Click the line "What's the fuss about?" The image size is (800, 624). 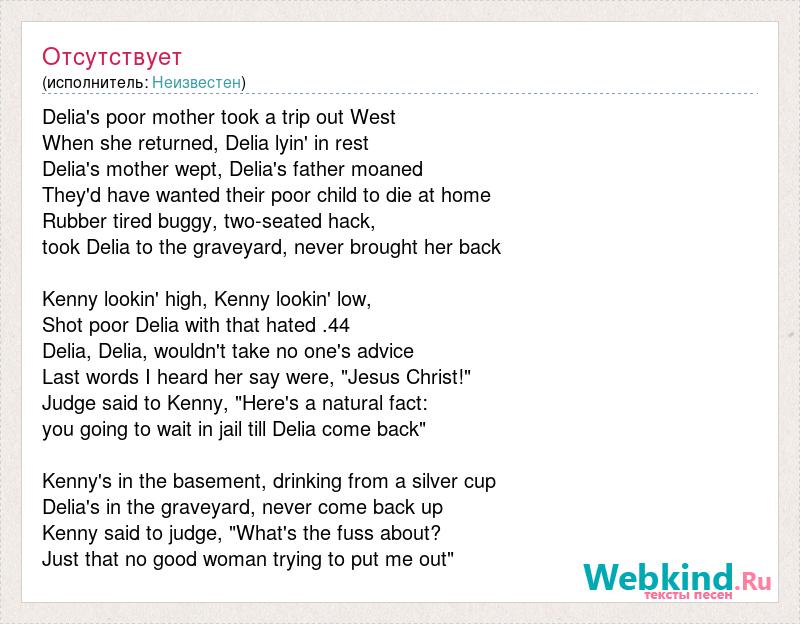tap(241, 534)
